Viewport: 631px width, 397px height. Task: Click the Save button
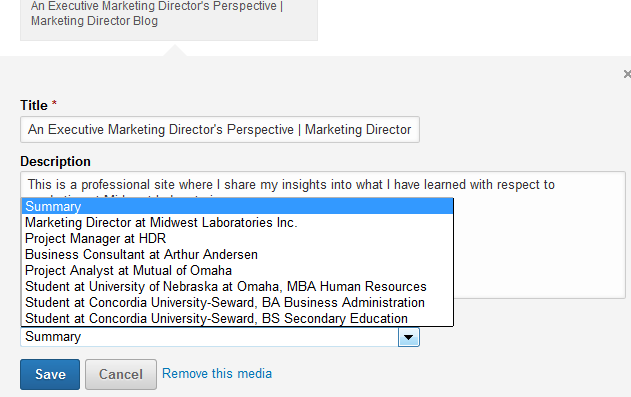tap(50, 374)
